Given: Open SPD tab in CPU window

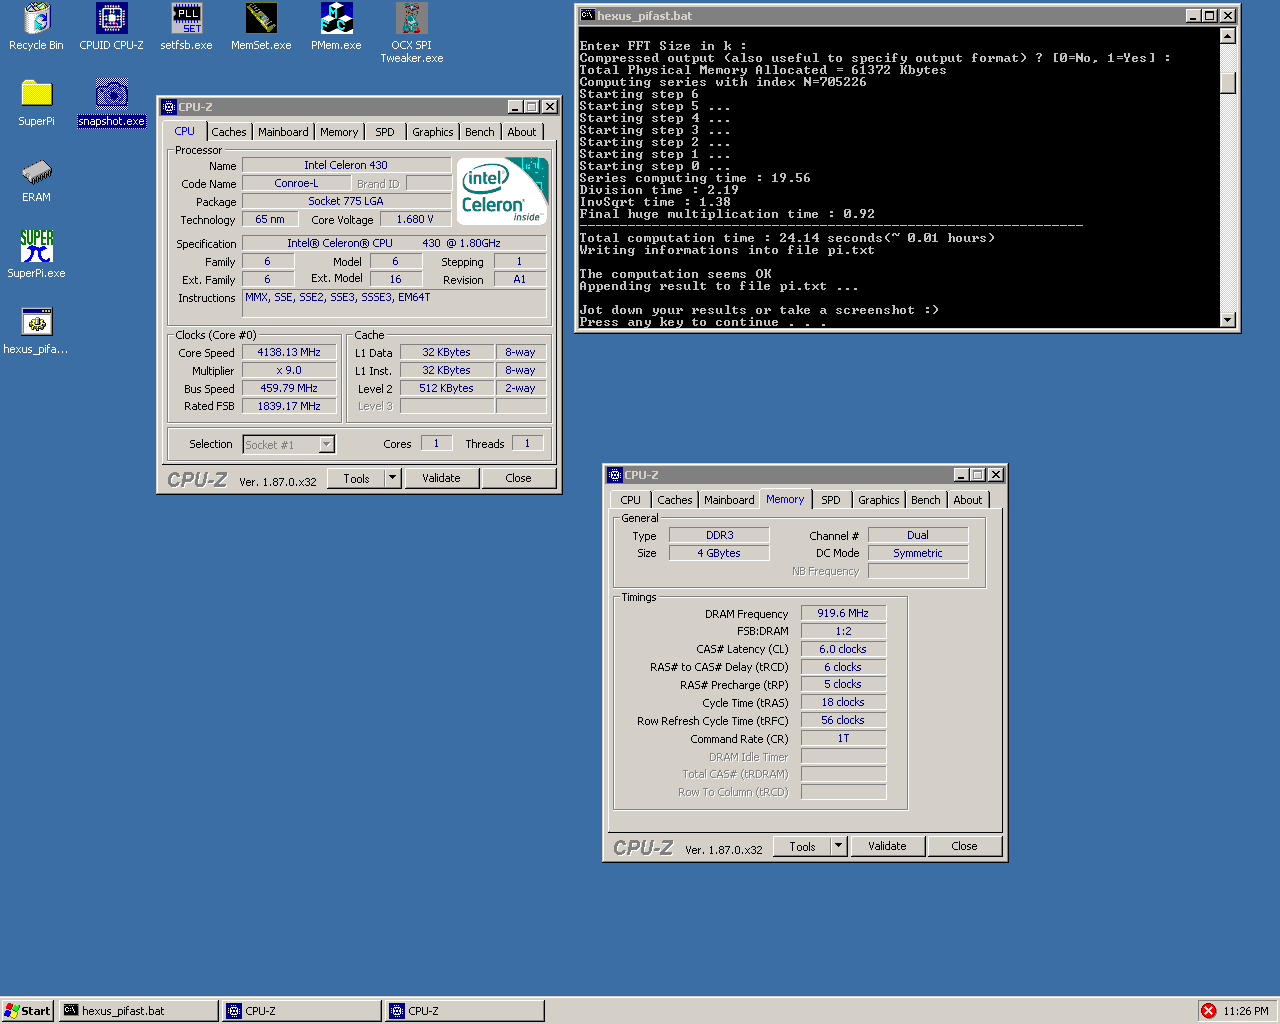Looking at the screenshot, I should (385, 132).
